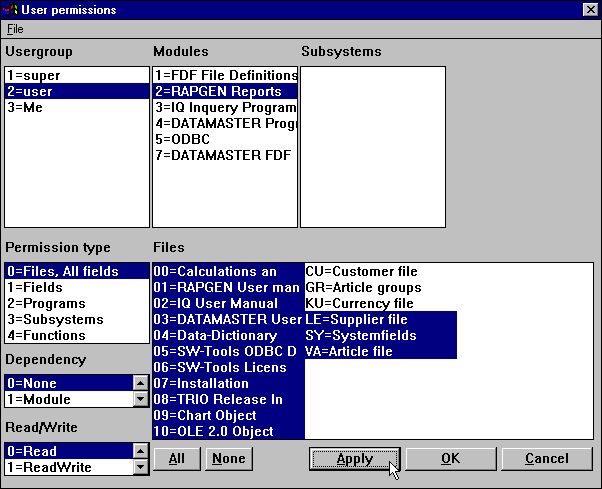Toggle KU=Currency file

(x=380, y=303)
